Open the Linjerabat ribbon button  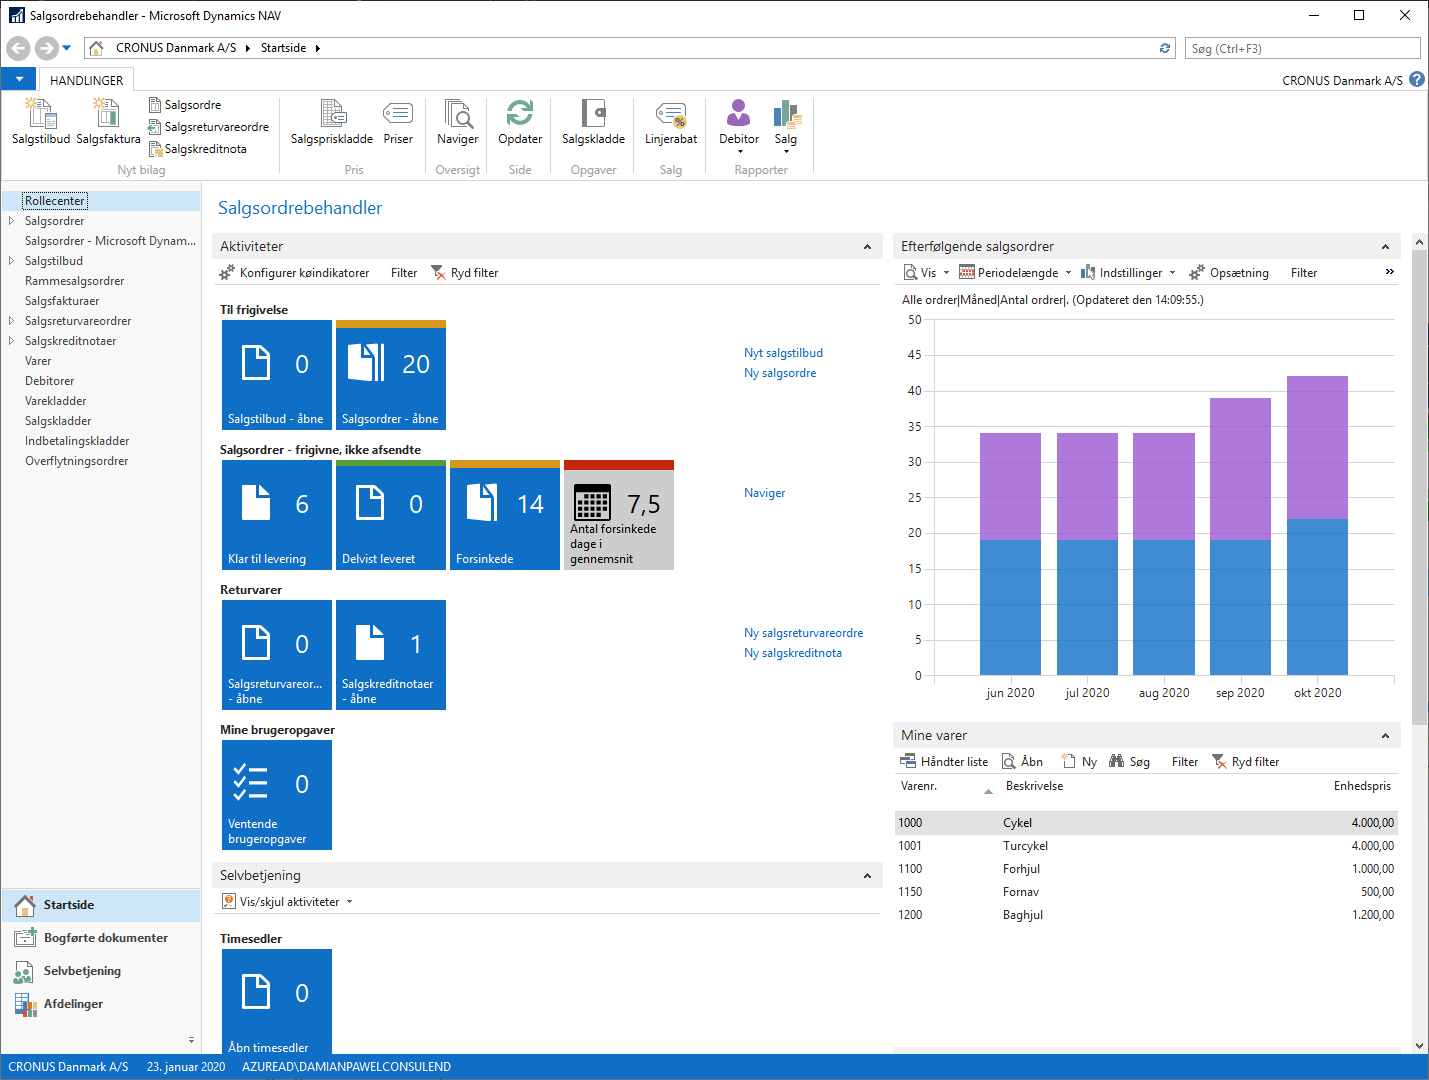pos(671,122)
